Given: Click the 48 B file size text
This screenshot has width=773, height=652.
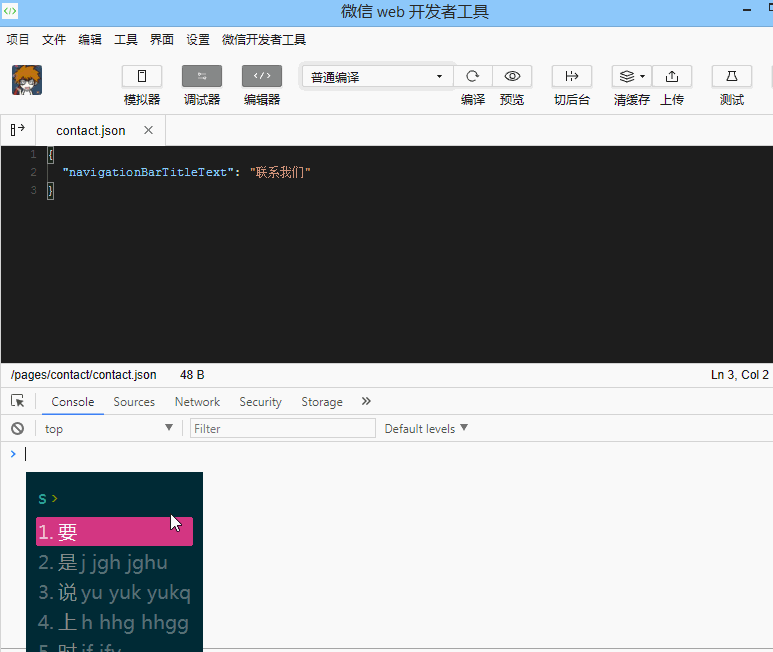Looking at the screenshot, I should pyautogui.click(x=192, y=375).
